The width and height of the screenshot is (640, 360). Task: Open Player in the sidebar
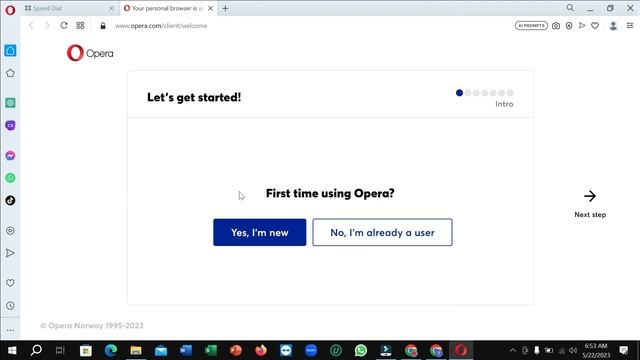pyautogui.click(x=10, y=231)
